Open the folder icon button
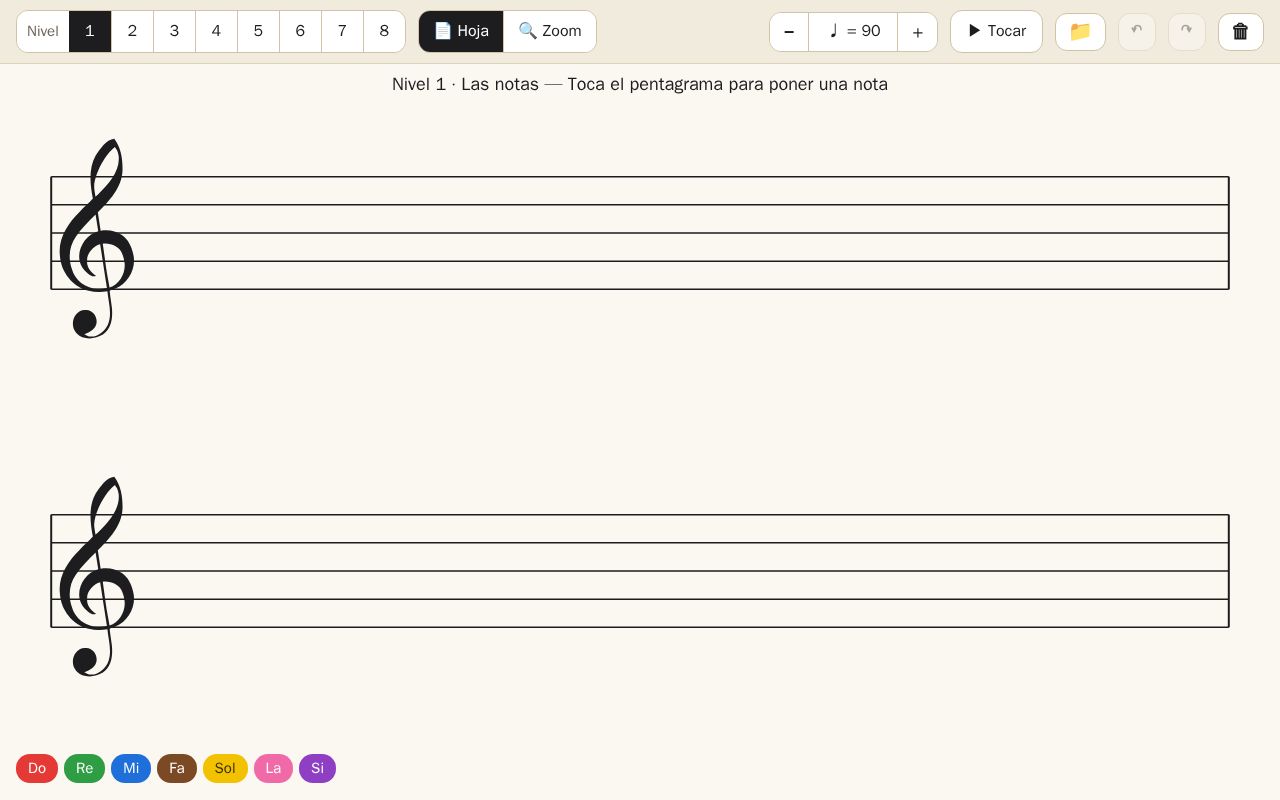1280x800 pixels. pyautogui.click(x=1080, y=32)
